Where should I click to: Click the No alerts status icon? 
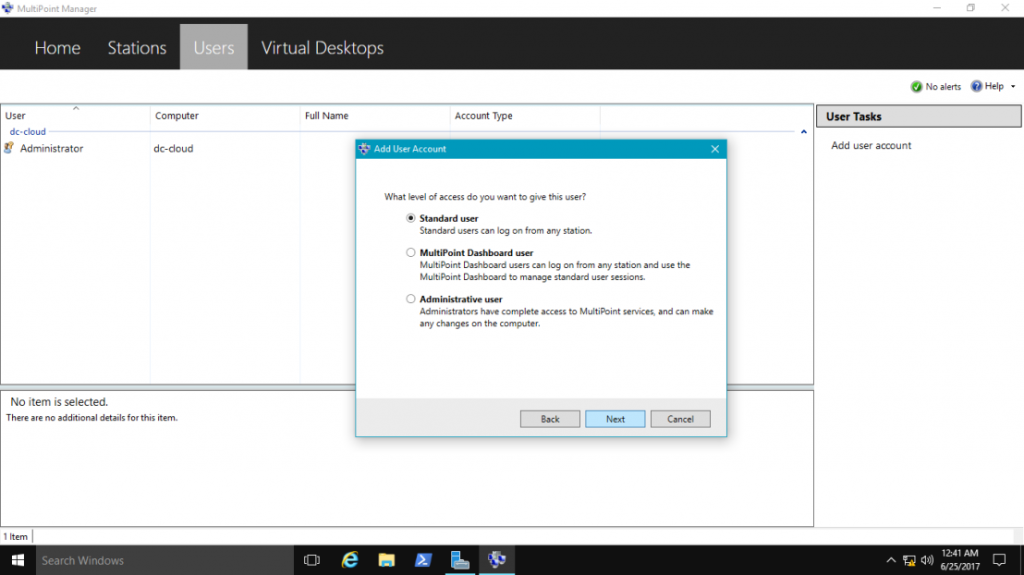[x=916, y=86]
